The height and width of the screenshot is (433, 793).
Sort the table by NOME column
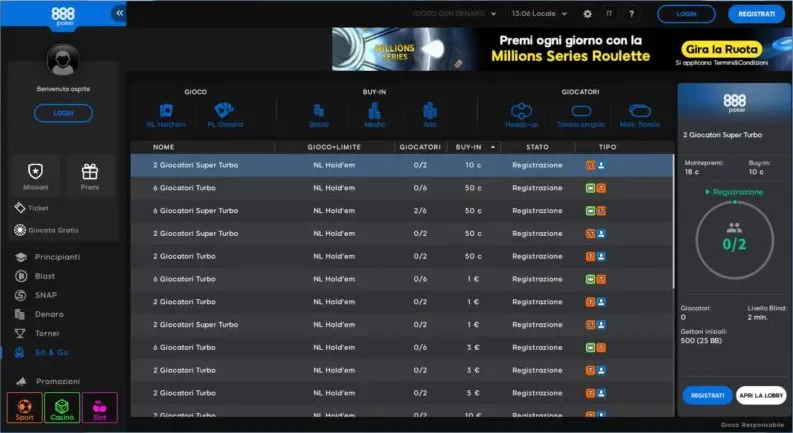[163, 147]
